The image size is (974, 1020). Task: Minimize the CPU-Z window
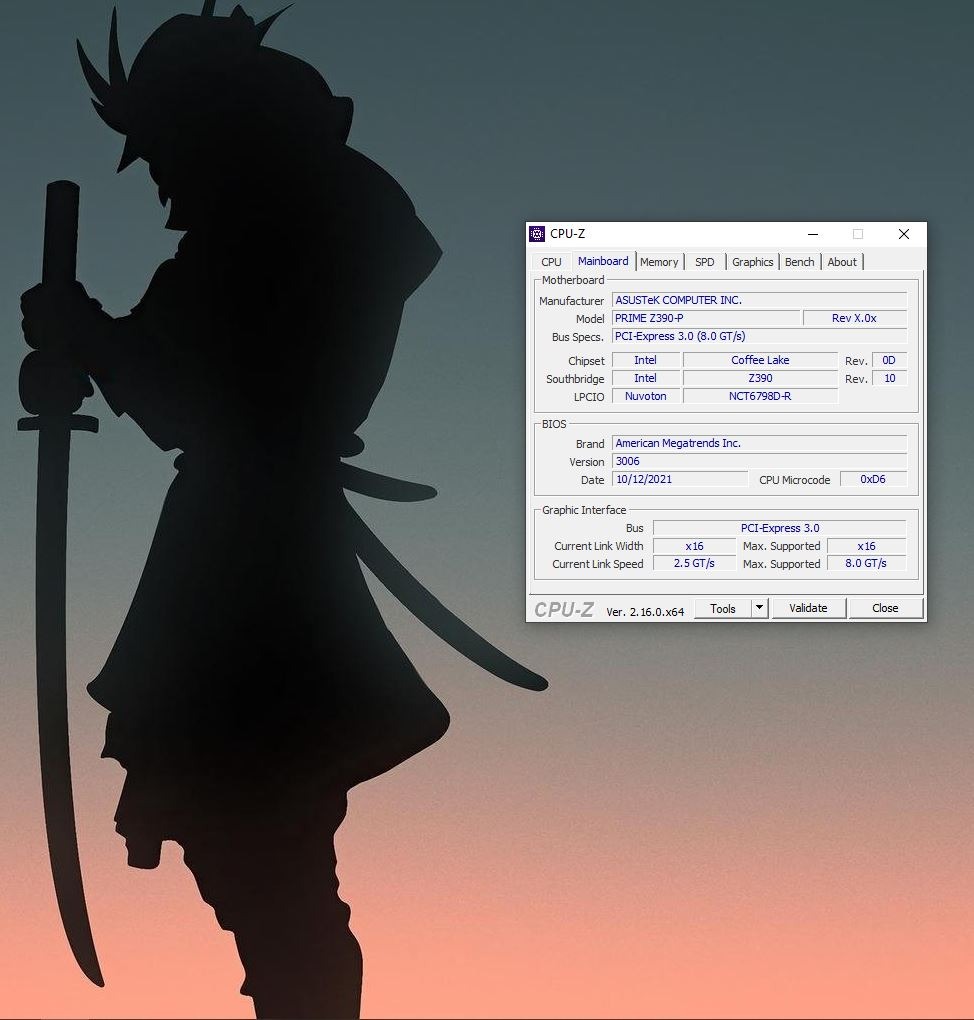[813, 234]
